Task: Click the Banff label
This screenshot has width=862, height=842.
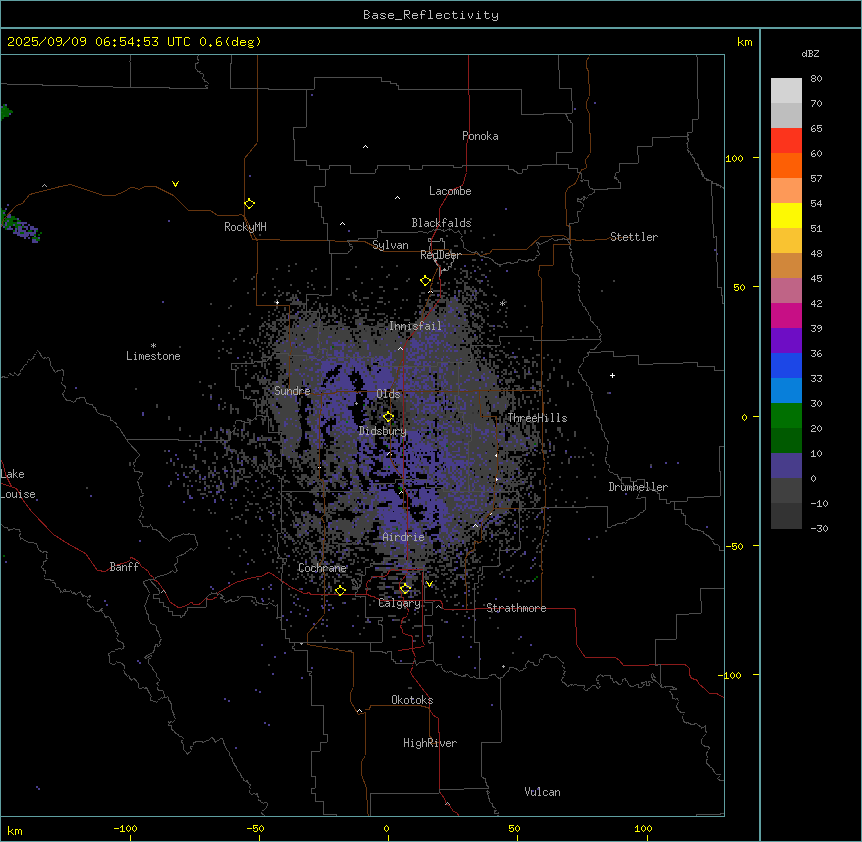Action: 124,567
